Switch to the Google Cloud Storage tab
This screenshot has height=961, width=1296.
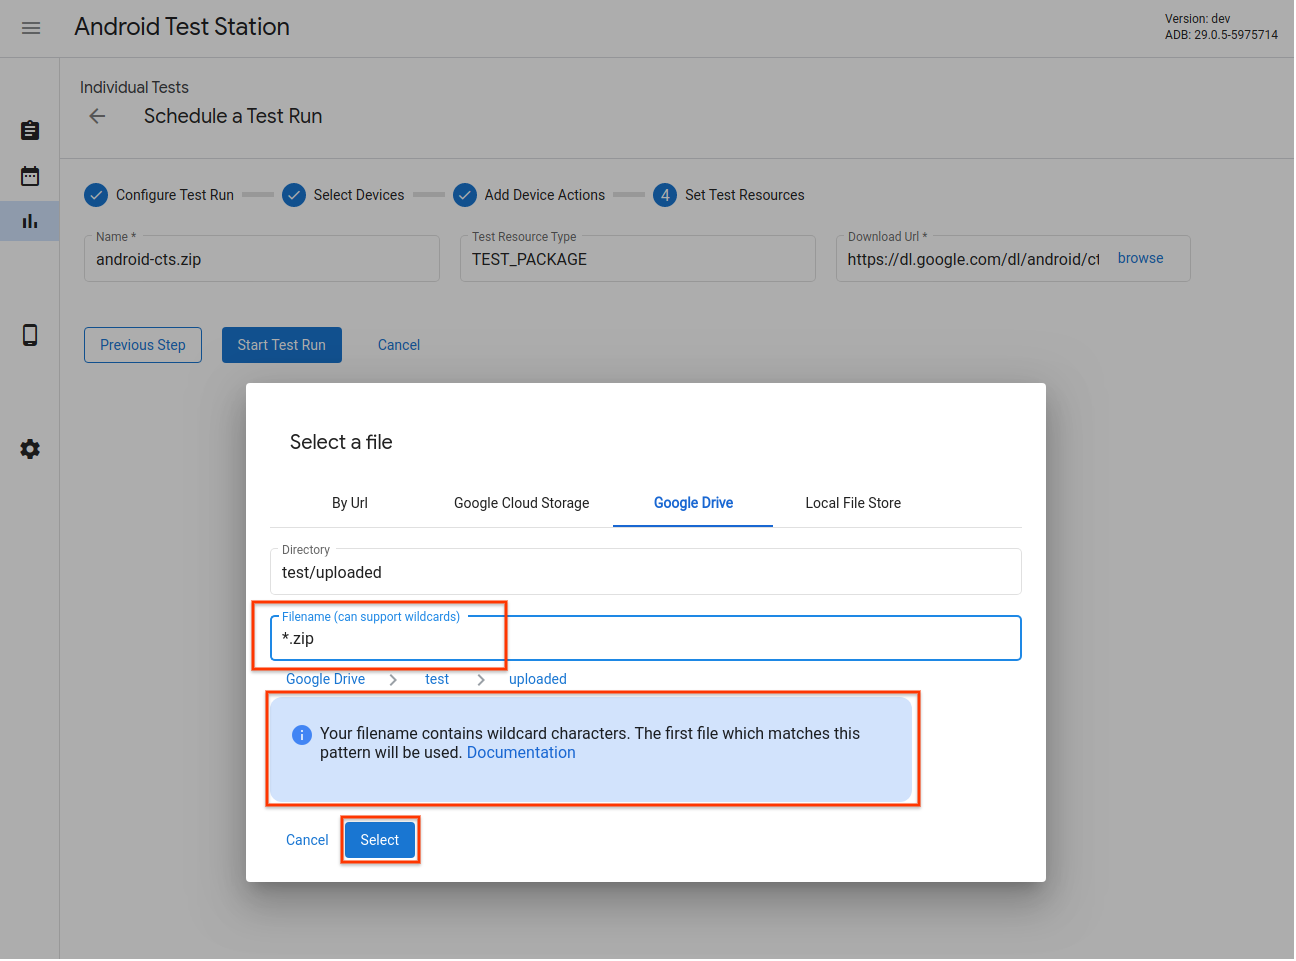521,503
